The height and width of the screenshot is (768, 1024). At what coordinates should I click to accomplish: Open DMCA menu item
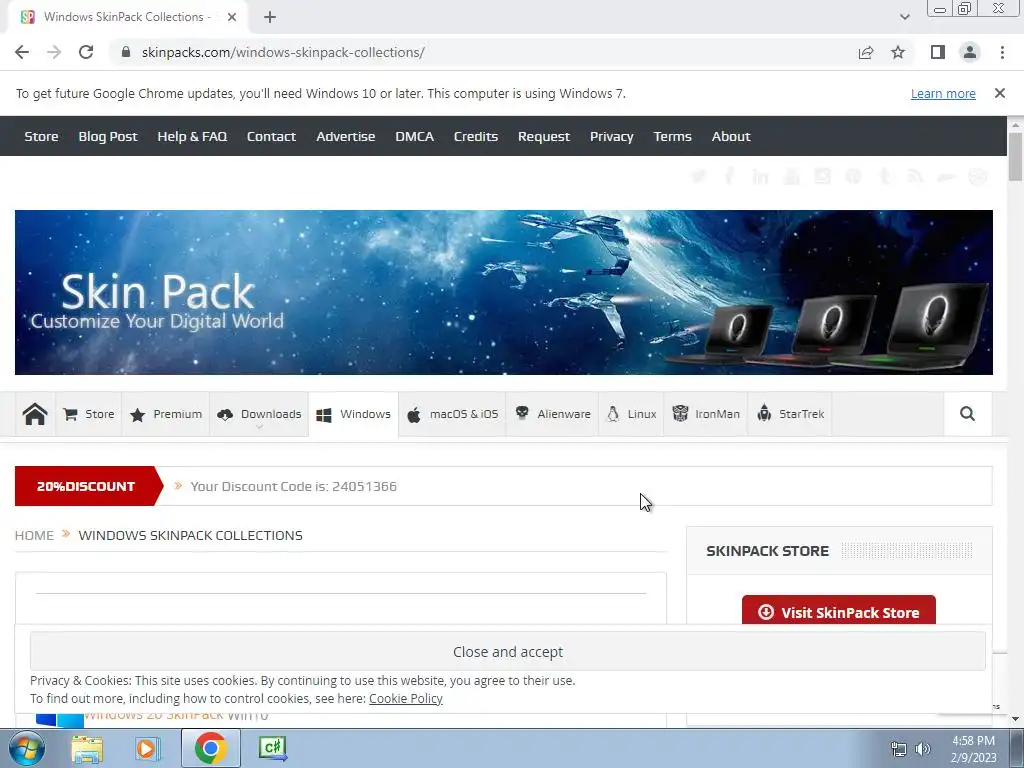tap(414, 136)
